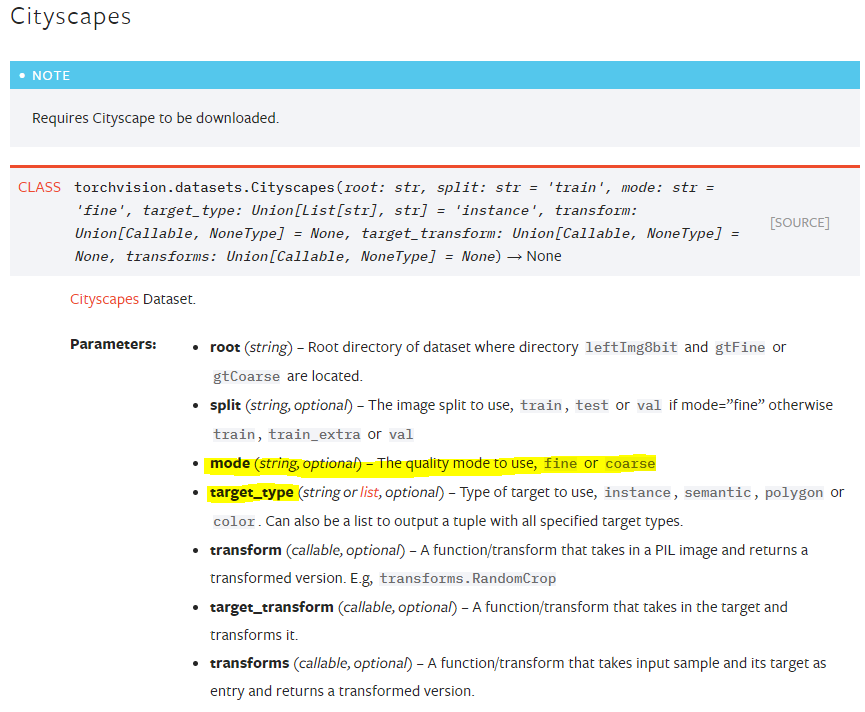Click the 'instance' code literal in target_type description
865x712 pixels.
(637, 492)
